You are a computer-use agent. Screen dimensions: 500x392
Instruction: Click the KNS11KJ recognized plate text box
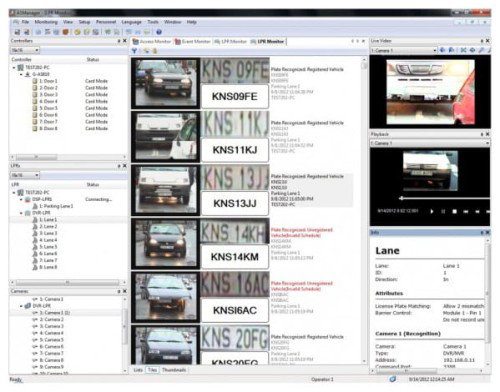[x=235, y=150]
